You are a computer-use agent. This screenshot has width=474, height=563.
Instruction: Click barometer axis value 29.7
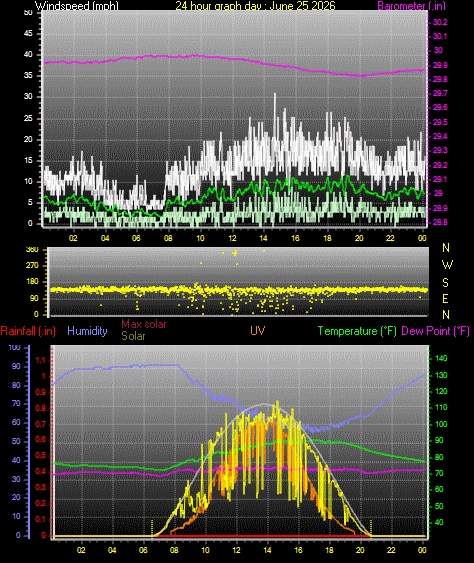click(x=440, y=93)
